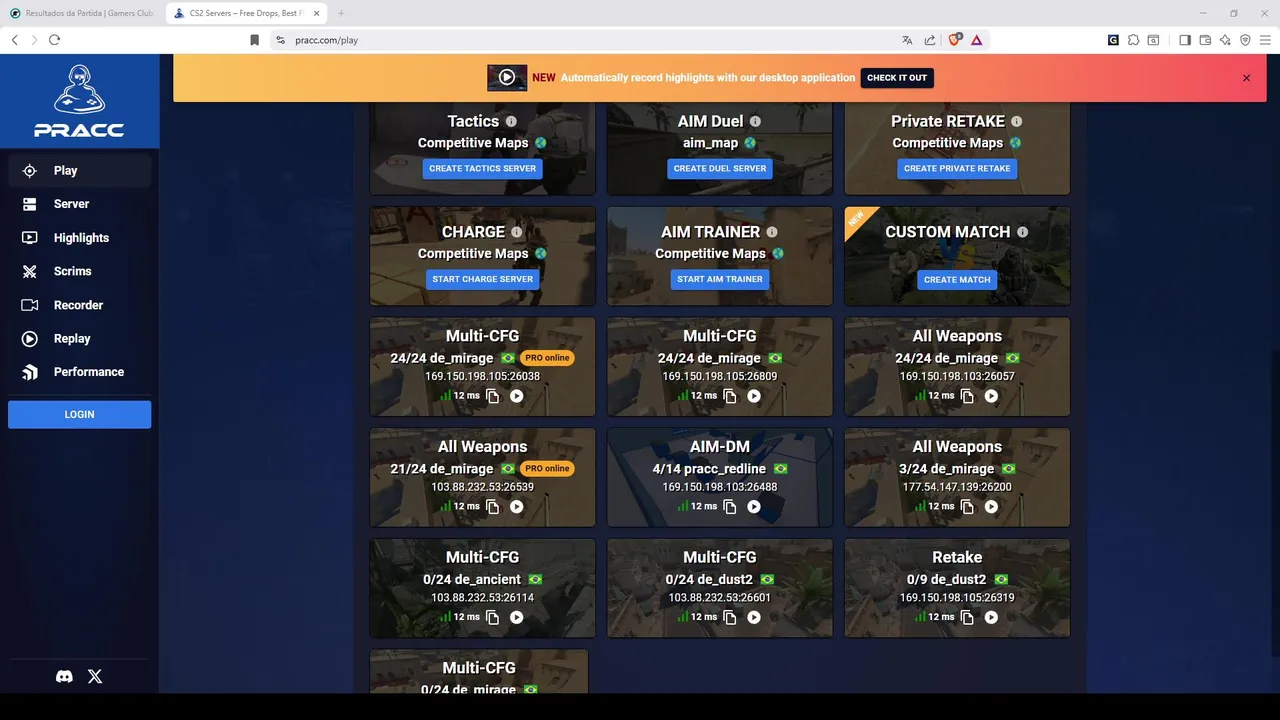Select IP text 169.150.198.105:26319
This screenshot has width=1280, height=720.
[957, 598]
